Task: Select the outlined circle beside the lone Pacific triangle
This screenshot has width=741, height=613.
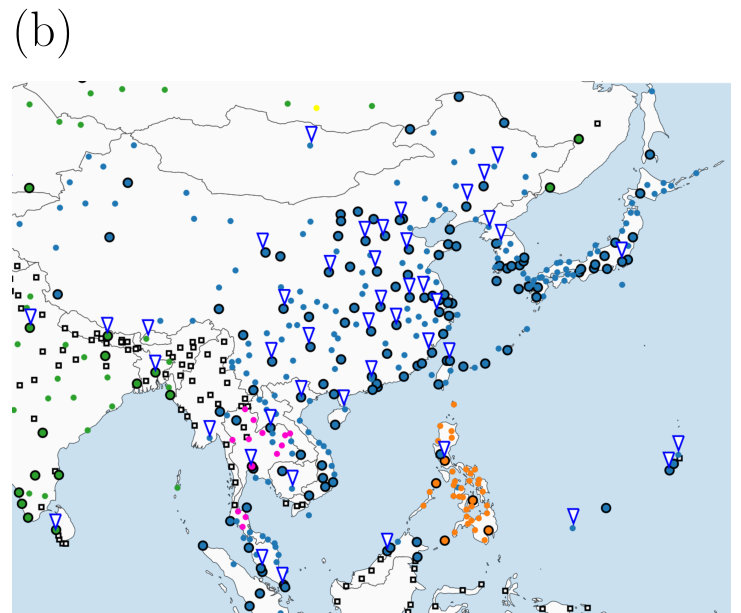Action: pos(606,508)
